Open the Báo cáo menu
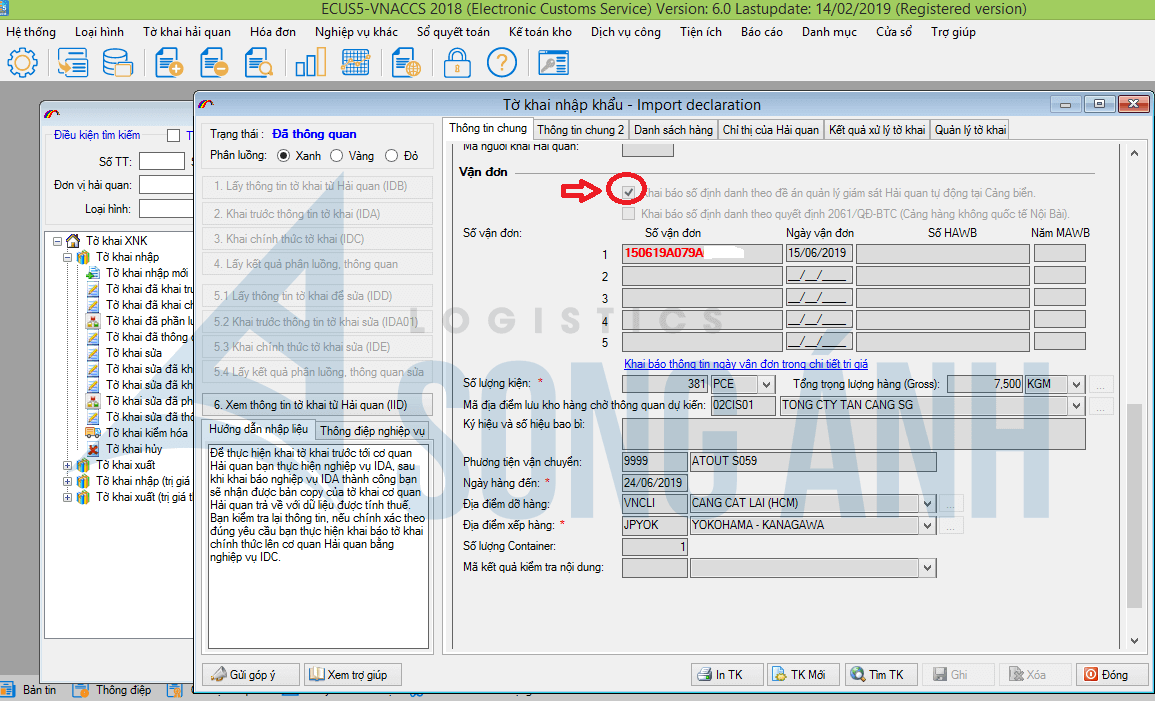Screen dimensions: 1155x701 tap(761, 32)
